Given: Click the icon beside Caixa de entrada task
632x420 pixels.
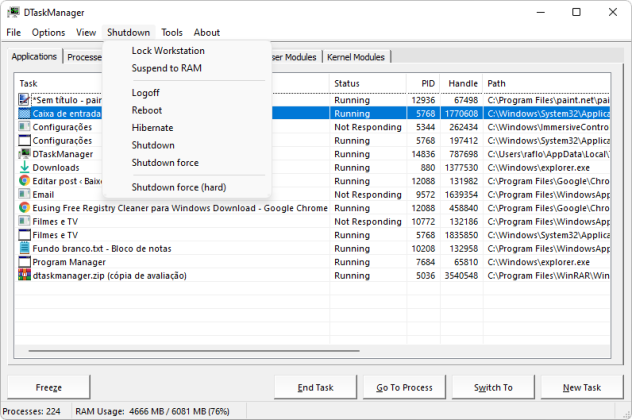Looking at the screenshot, I should pyautogui.click(x=24, y=113).
